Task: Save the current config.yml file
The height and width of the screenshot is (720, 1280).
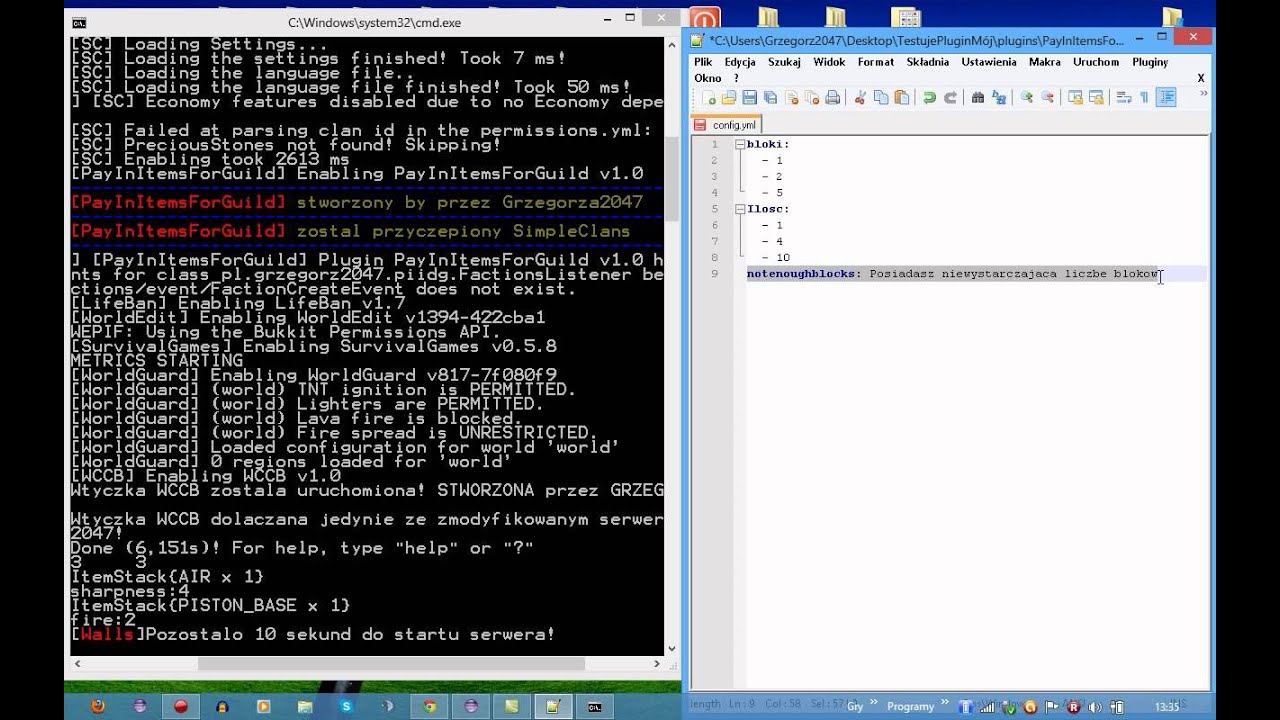Action: tap(750, 97)
